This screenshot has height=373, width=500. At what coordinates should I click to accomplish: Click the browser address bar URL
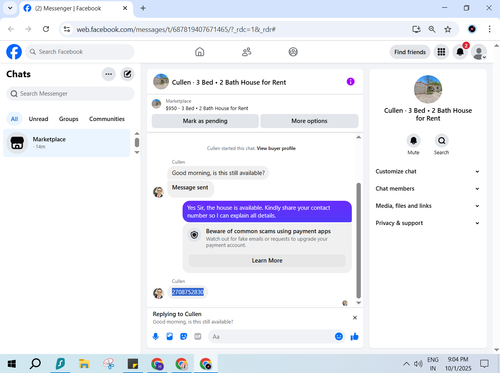coord(176,29)
